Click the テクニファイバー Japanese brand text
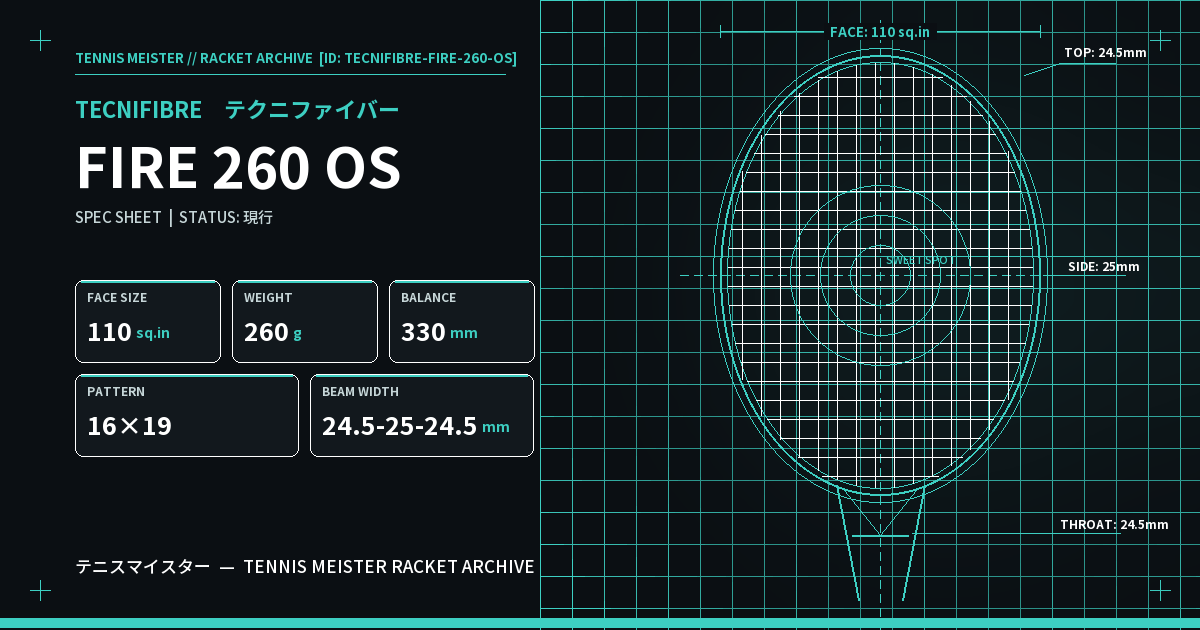 click(x=312, y=110)
